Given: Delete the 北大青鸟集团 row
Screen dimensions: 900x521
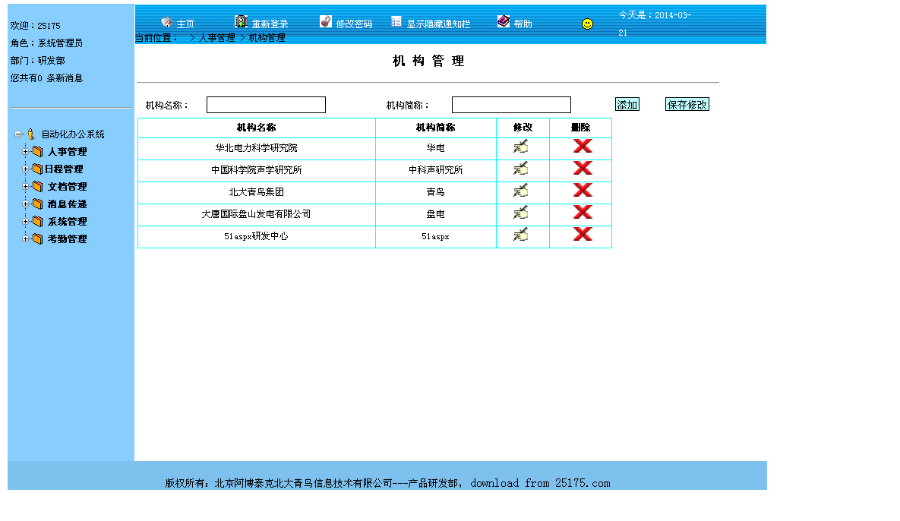Looking at the screenshot, I should coord(583,190).
